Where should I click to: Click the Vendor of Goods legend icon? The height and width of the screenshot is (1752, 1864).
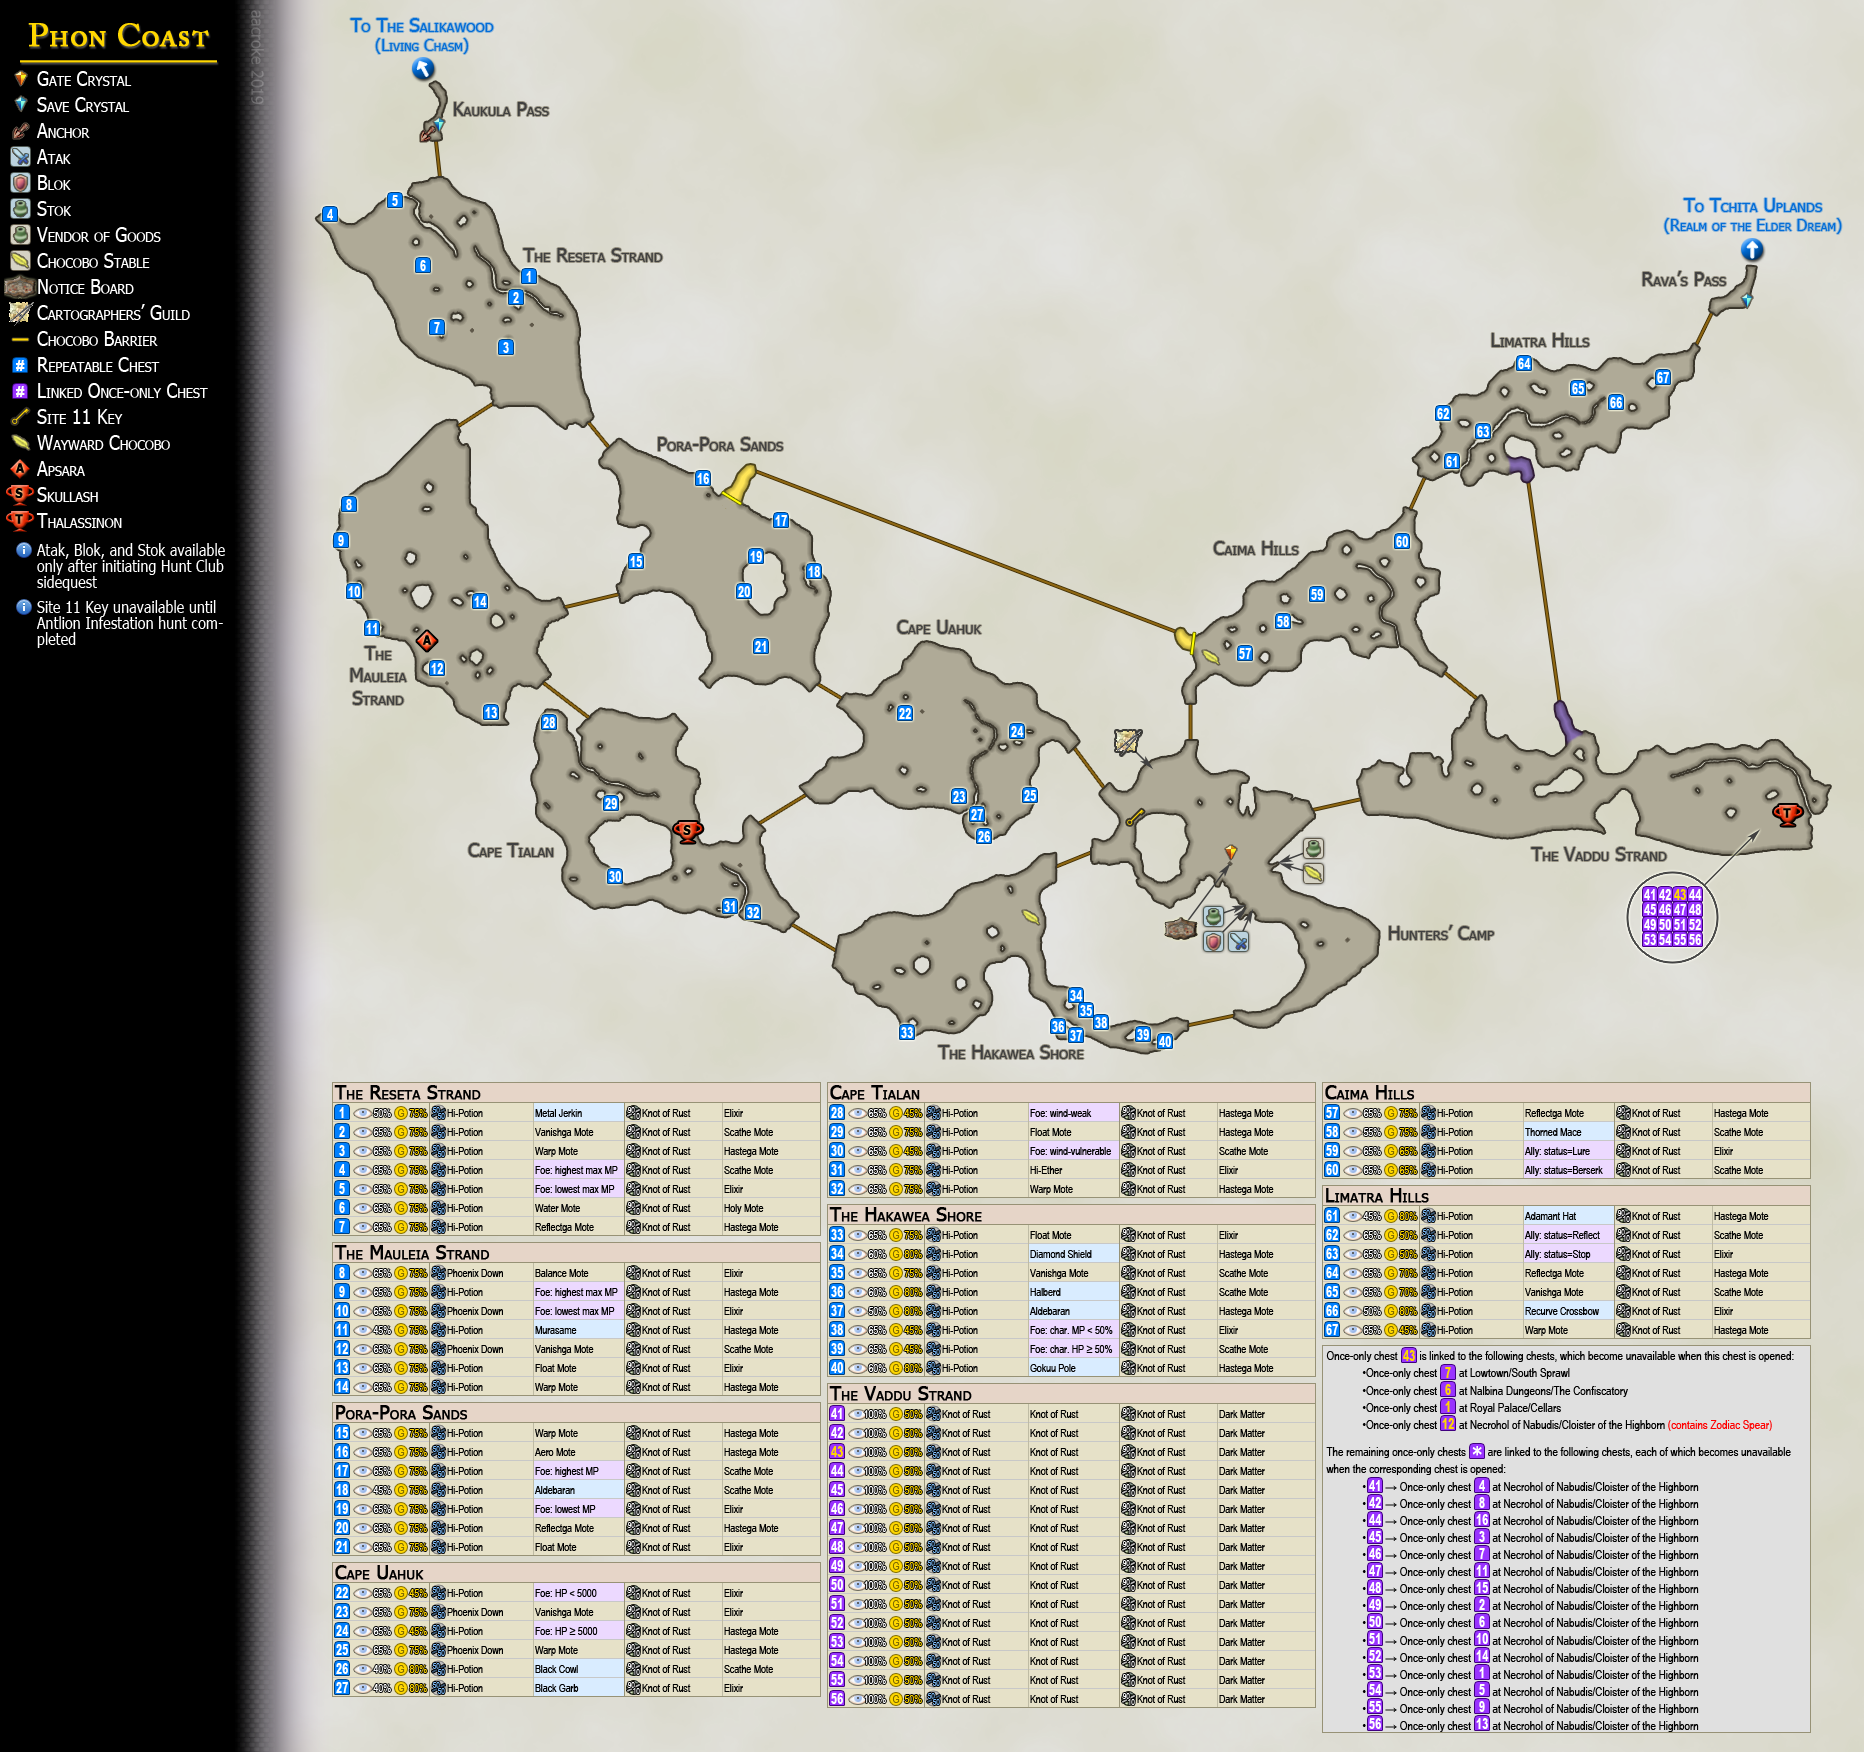click(x=20, y=235)
